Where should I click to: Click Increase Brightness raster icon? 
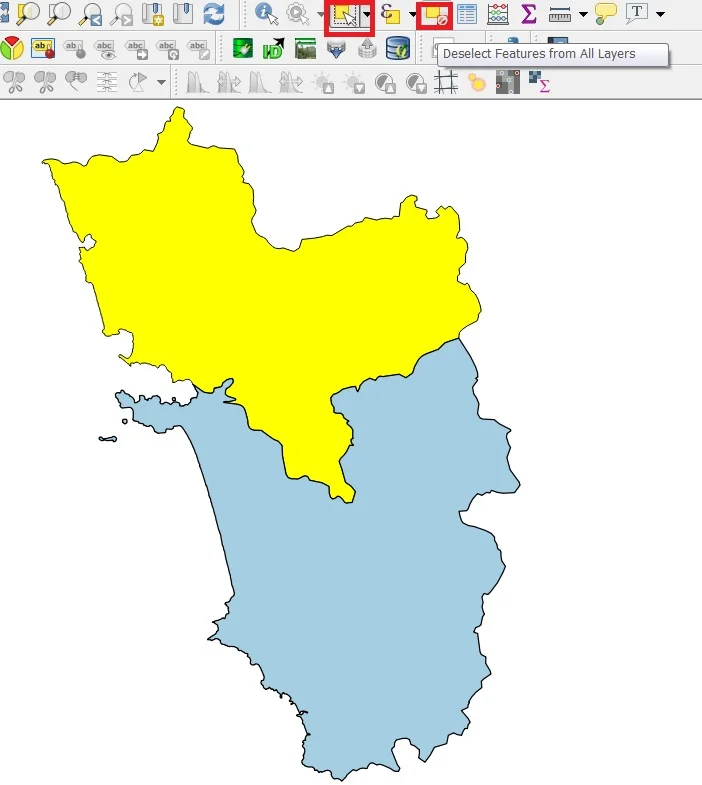pyautogui.click(x=322, y=83)
